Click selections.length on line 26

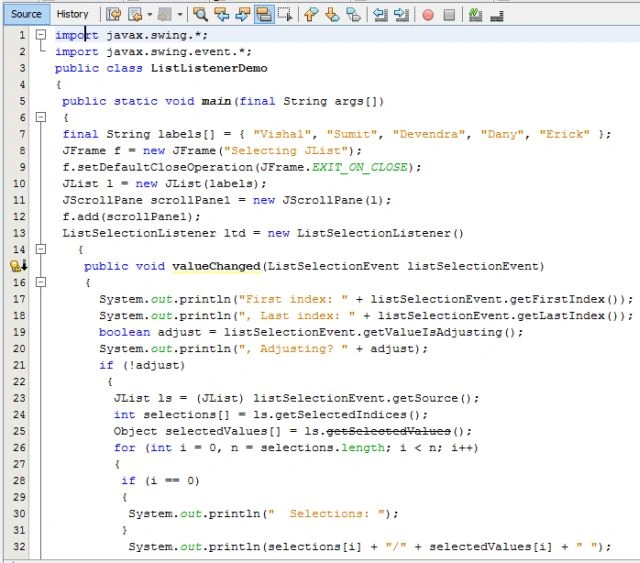[322, 448]
